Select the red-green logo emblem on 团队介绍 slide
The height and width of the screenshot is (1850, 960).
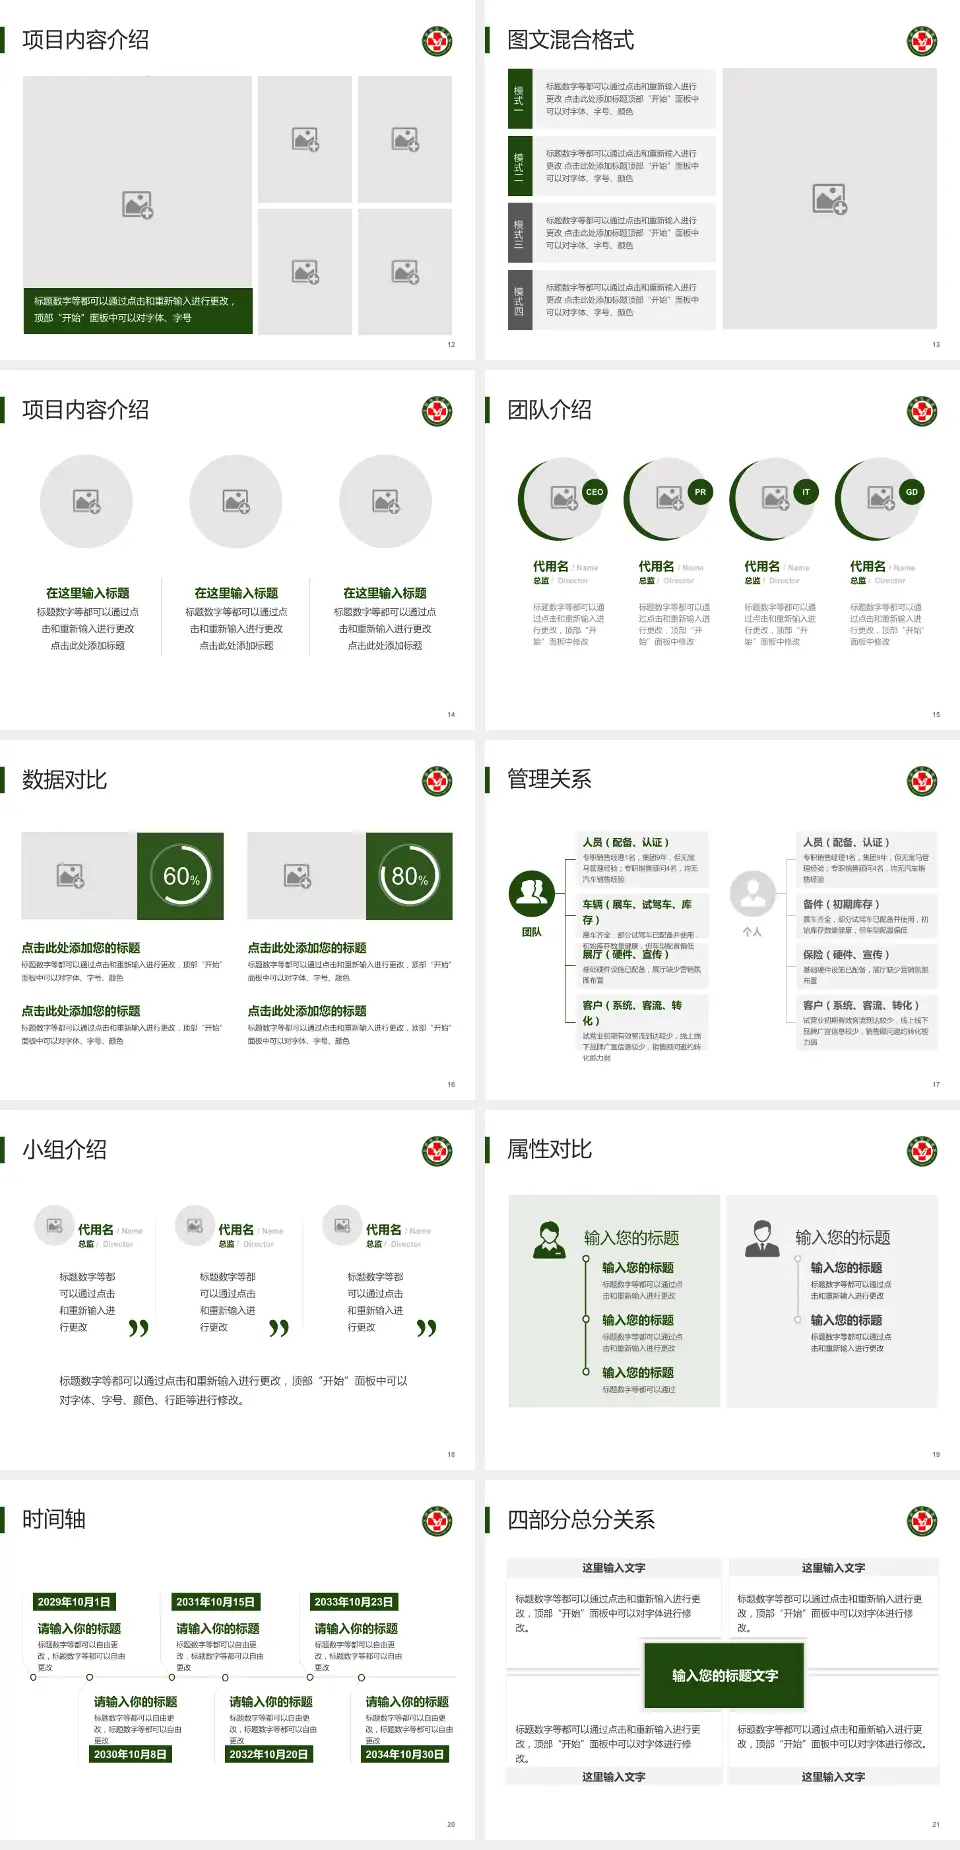[922, 411]
